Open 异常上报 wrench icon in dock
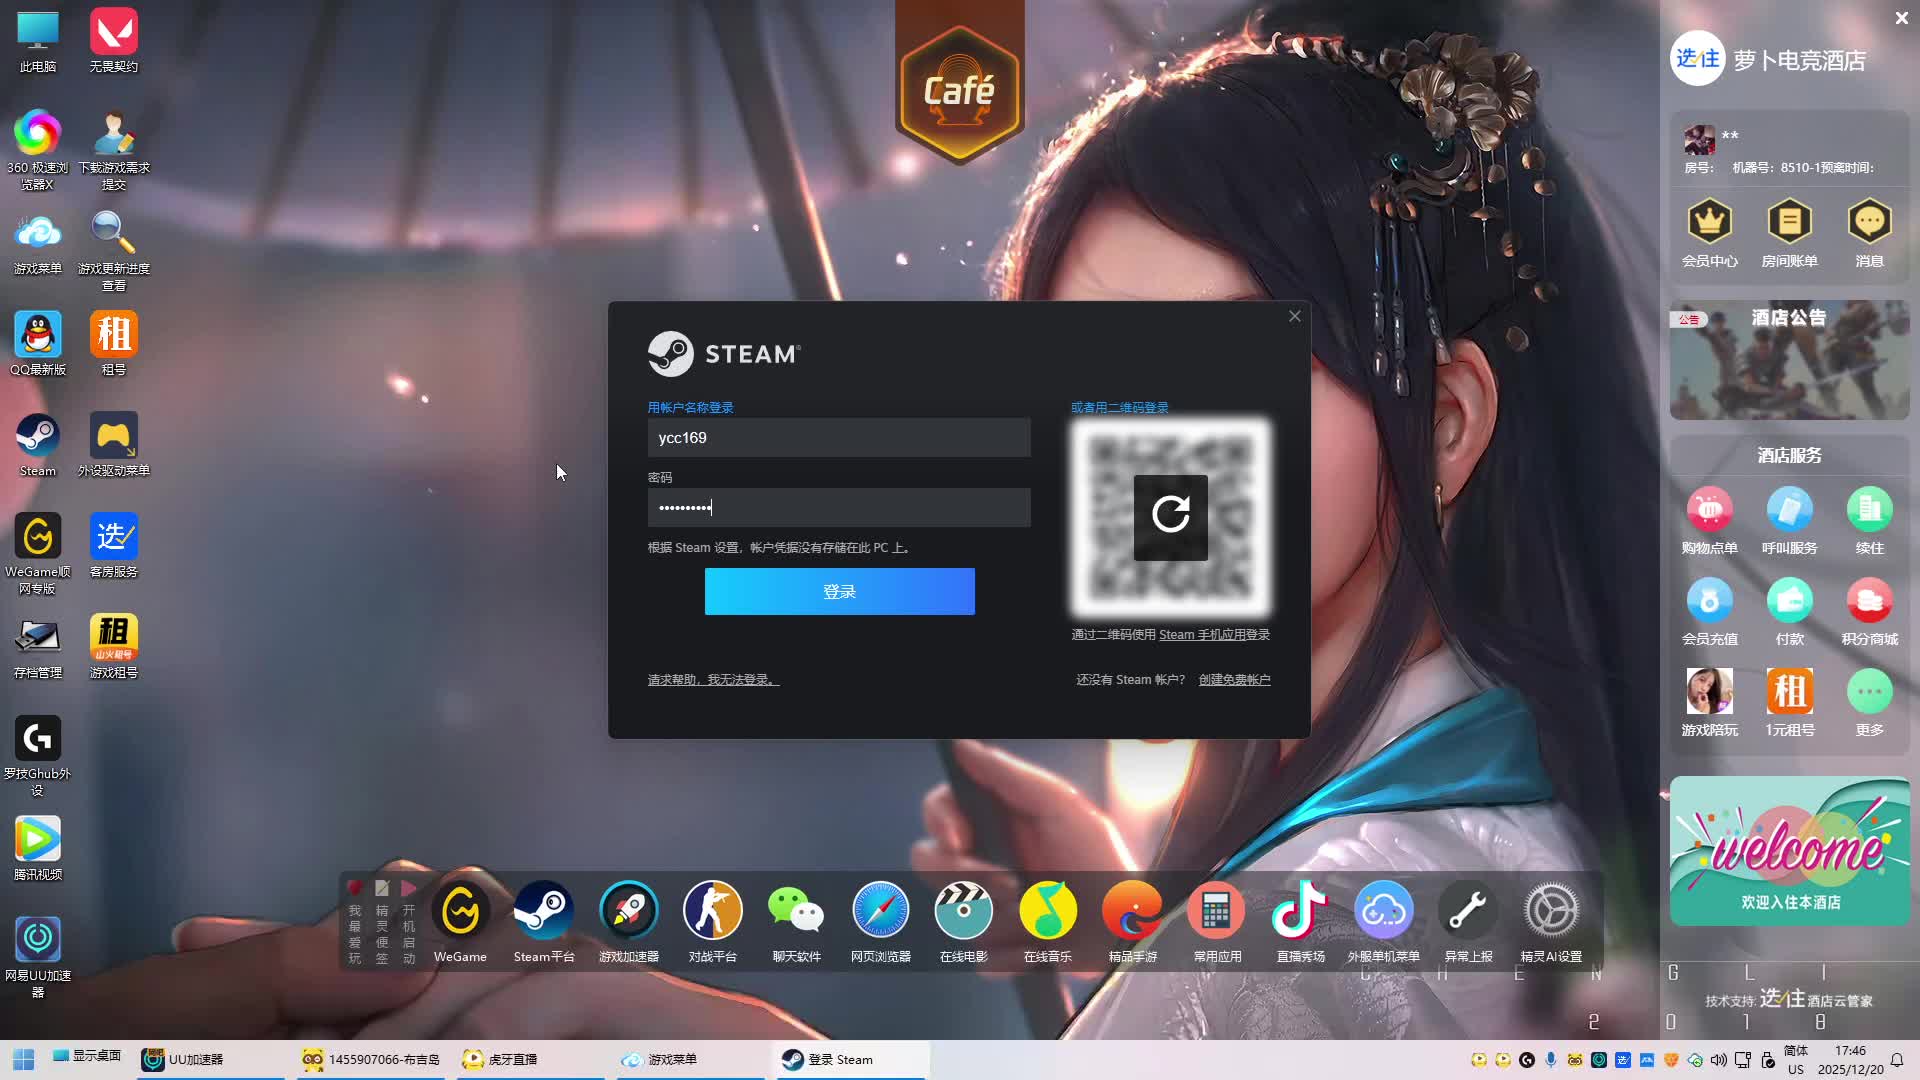 coord(1467,912)
